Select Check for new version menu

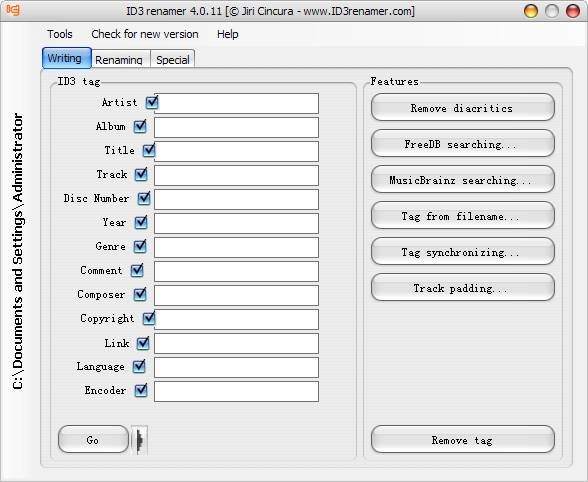pos(145,34)
